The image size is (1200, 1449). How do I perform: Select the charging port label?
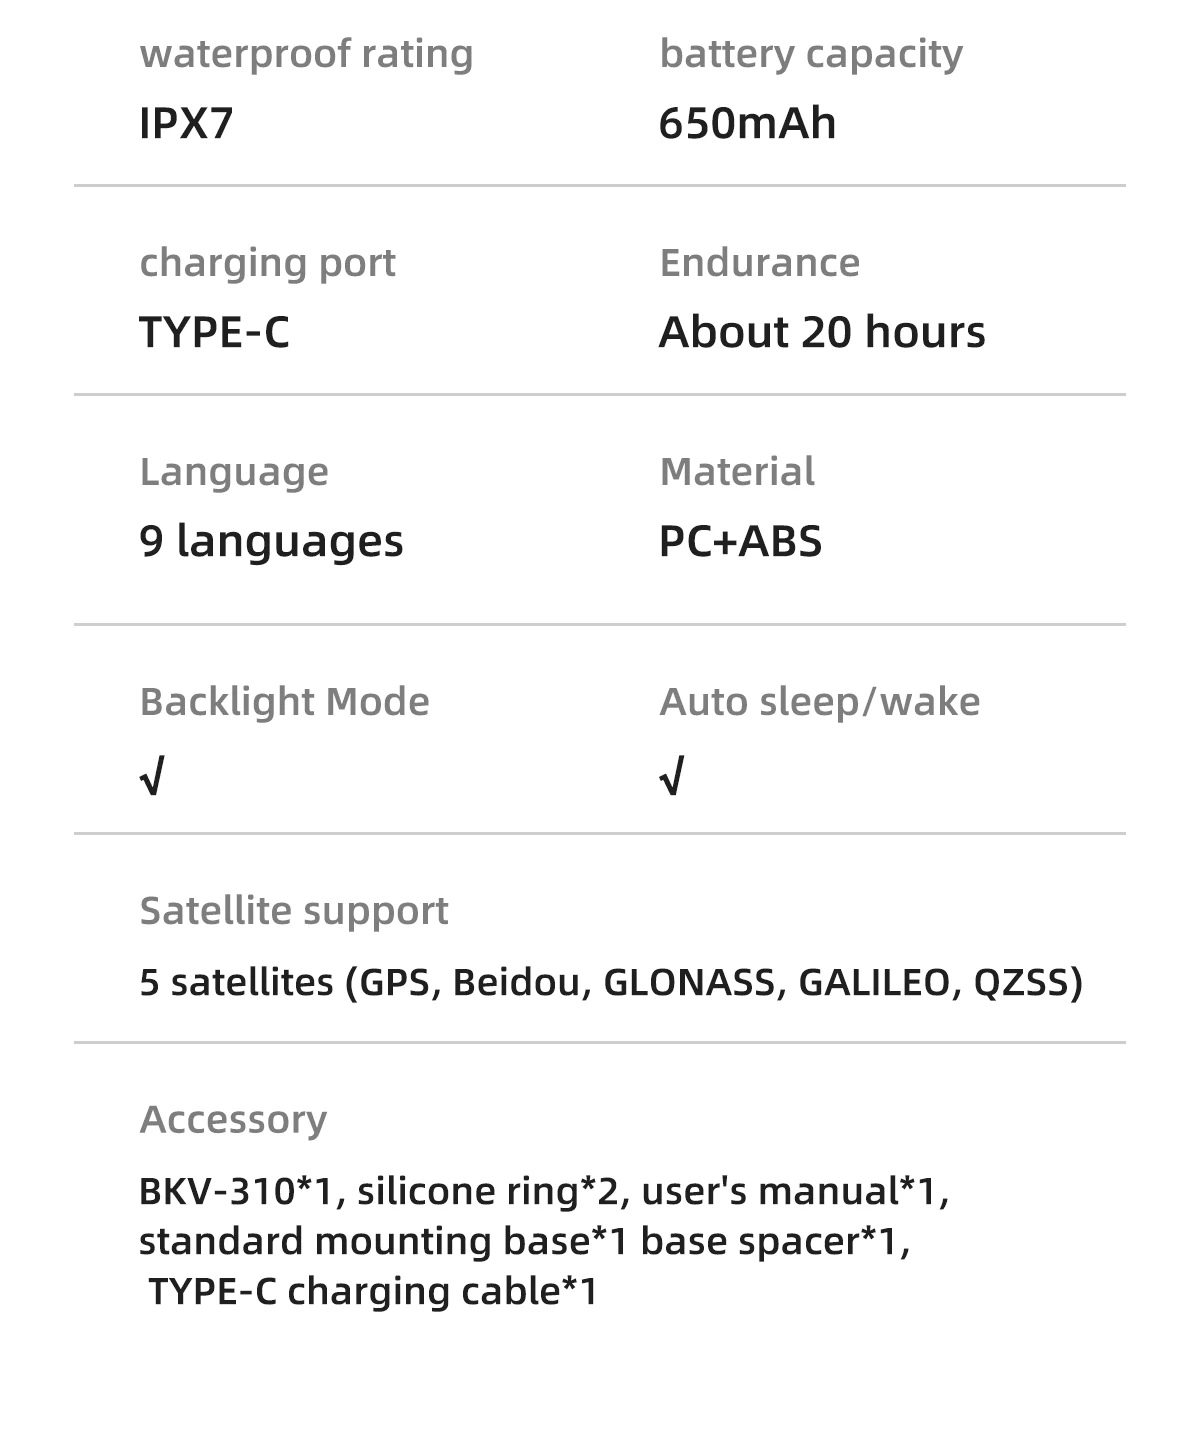[x=268, y=264]
